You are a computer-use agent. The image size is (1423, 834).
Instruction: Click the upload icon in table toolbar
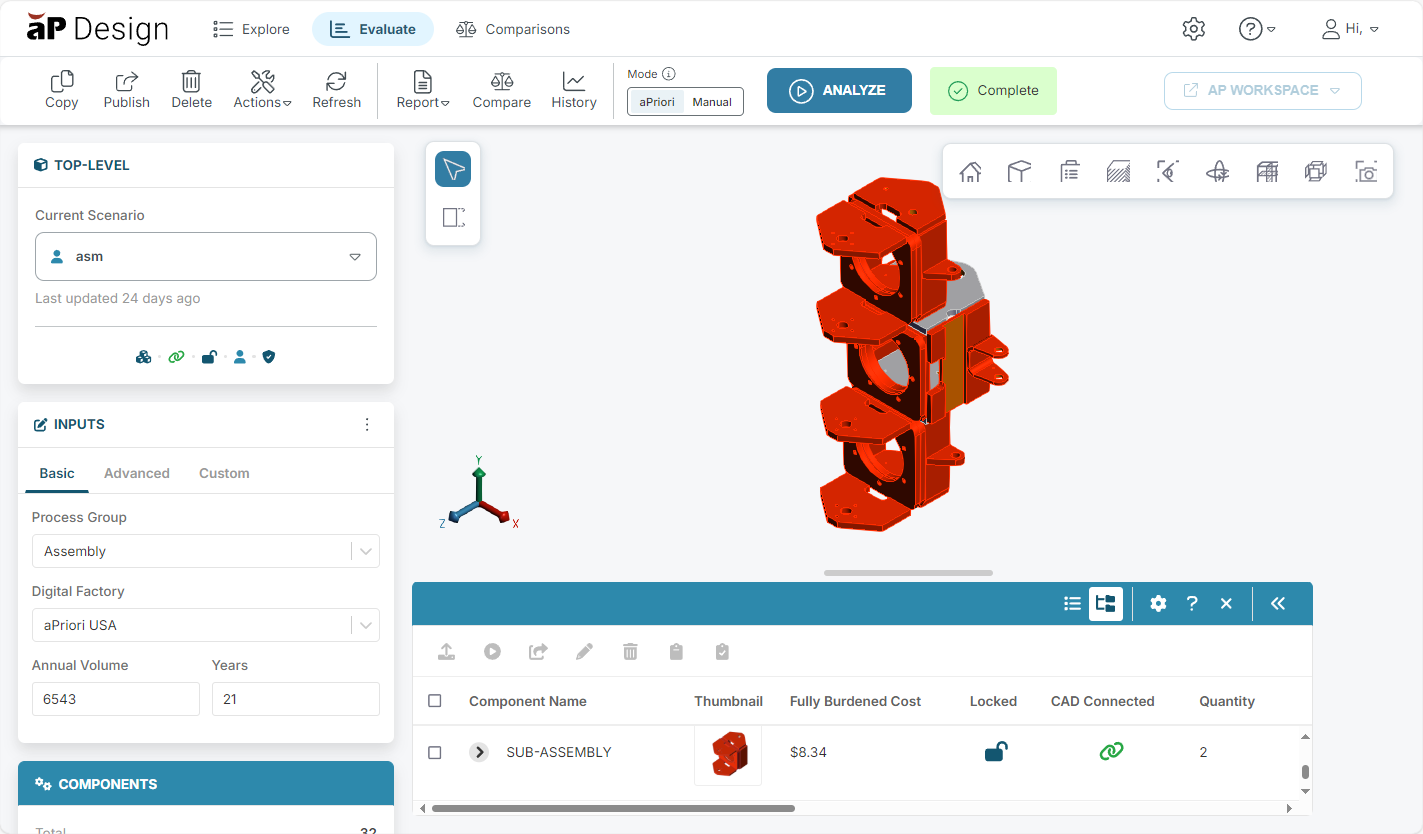446,652
